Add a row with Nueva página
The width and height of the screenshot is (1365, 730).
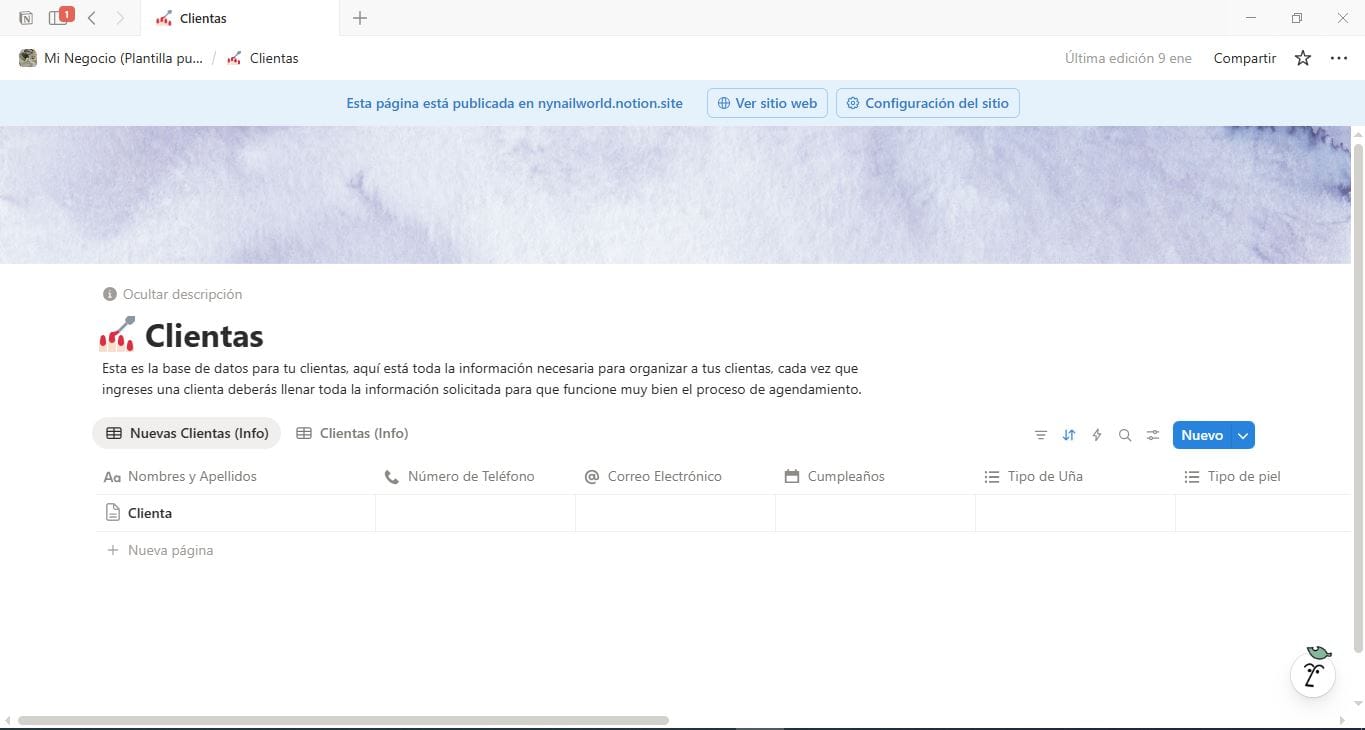tap(160, 550)
